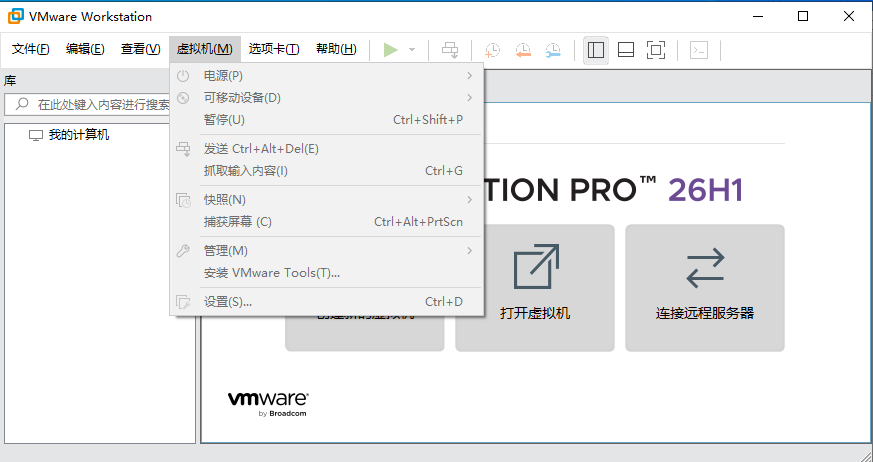Viewport: 873px width, 462px height.
Task: Select 安装 VMware Tools(T)... entry
Action: [x=326, y=273]
